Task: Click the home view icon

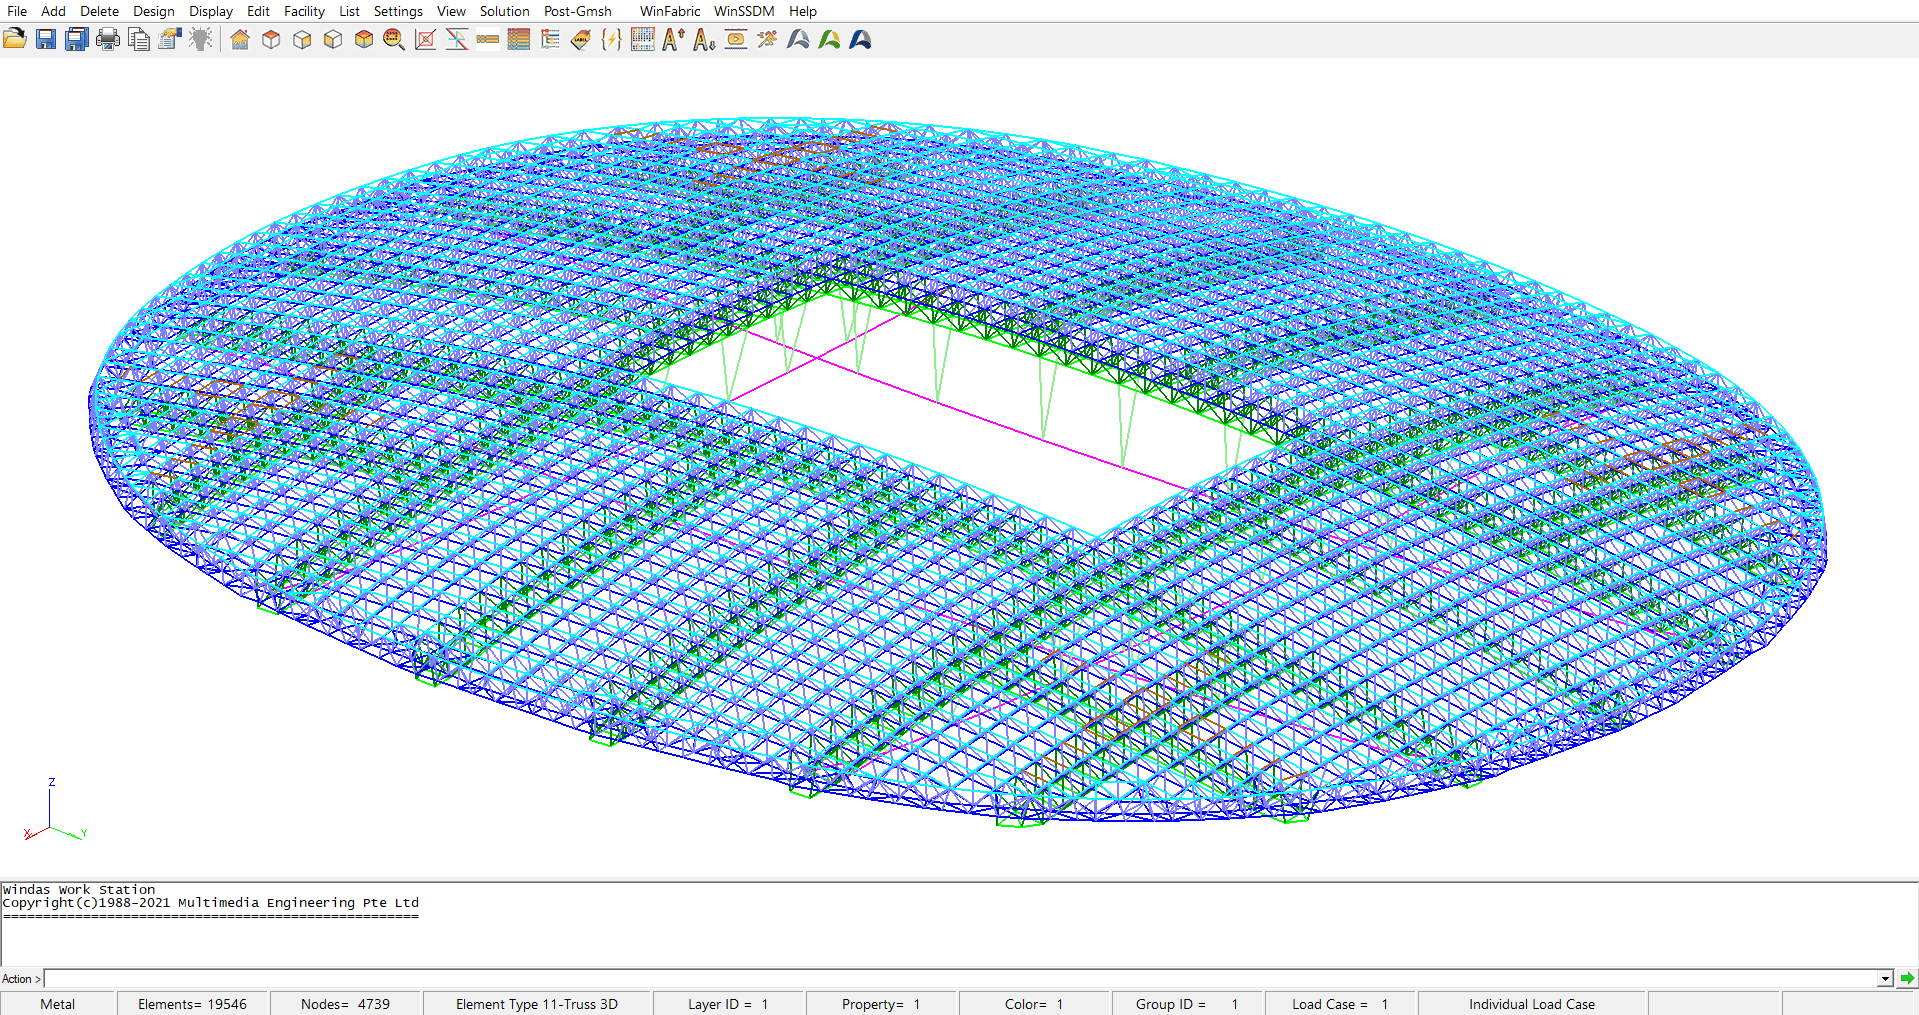Action: [240, 39]
